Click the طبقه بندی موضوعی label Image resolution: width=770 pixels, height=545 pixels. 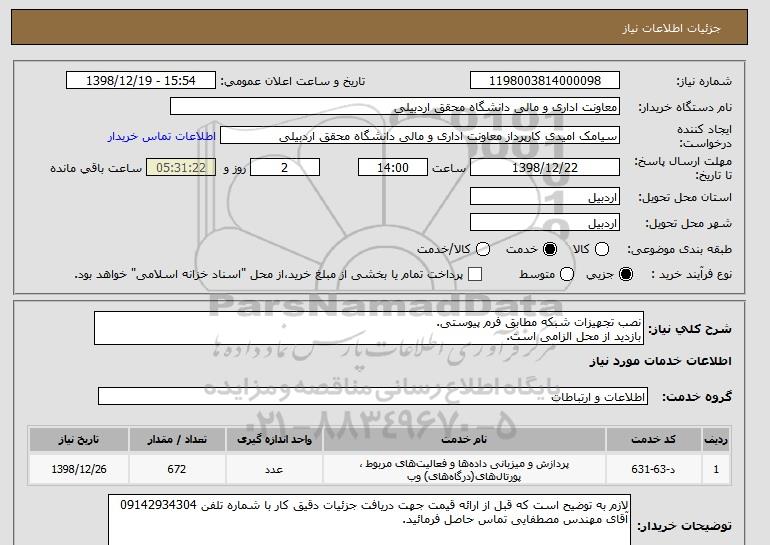[679, 249]
